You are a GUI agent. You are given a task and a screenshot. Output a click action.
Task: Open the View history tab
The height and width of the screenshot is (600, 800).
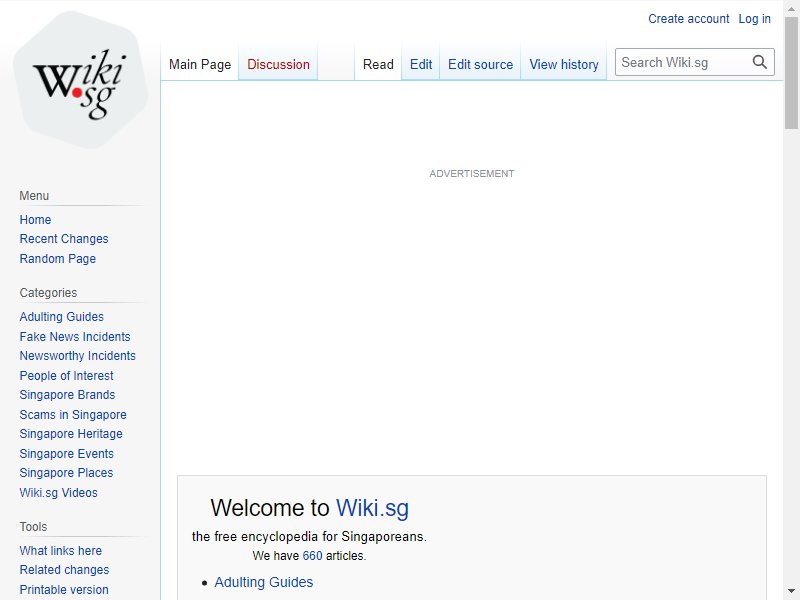click(564, 64)
